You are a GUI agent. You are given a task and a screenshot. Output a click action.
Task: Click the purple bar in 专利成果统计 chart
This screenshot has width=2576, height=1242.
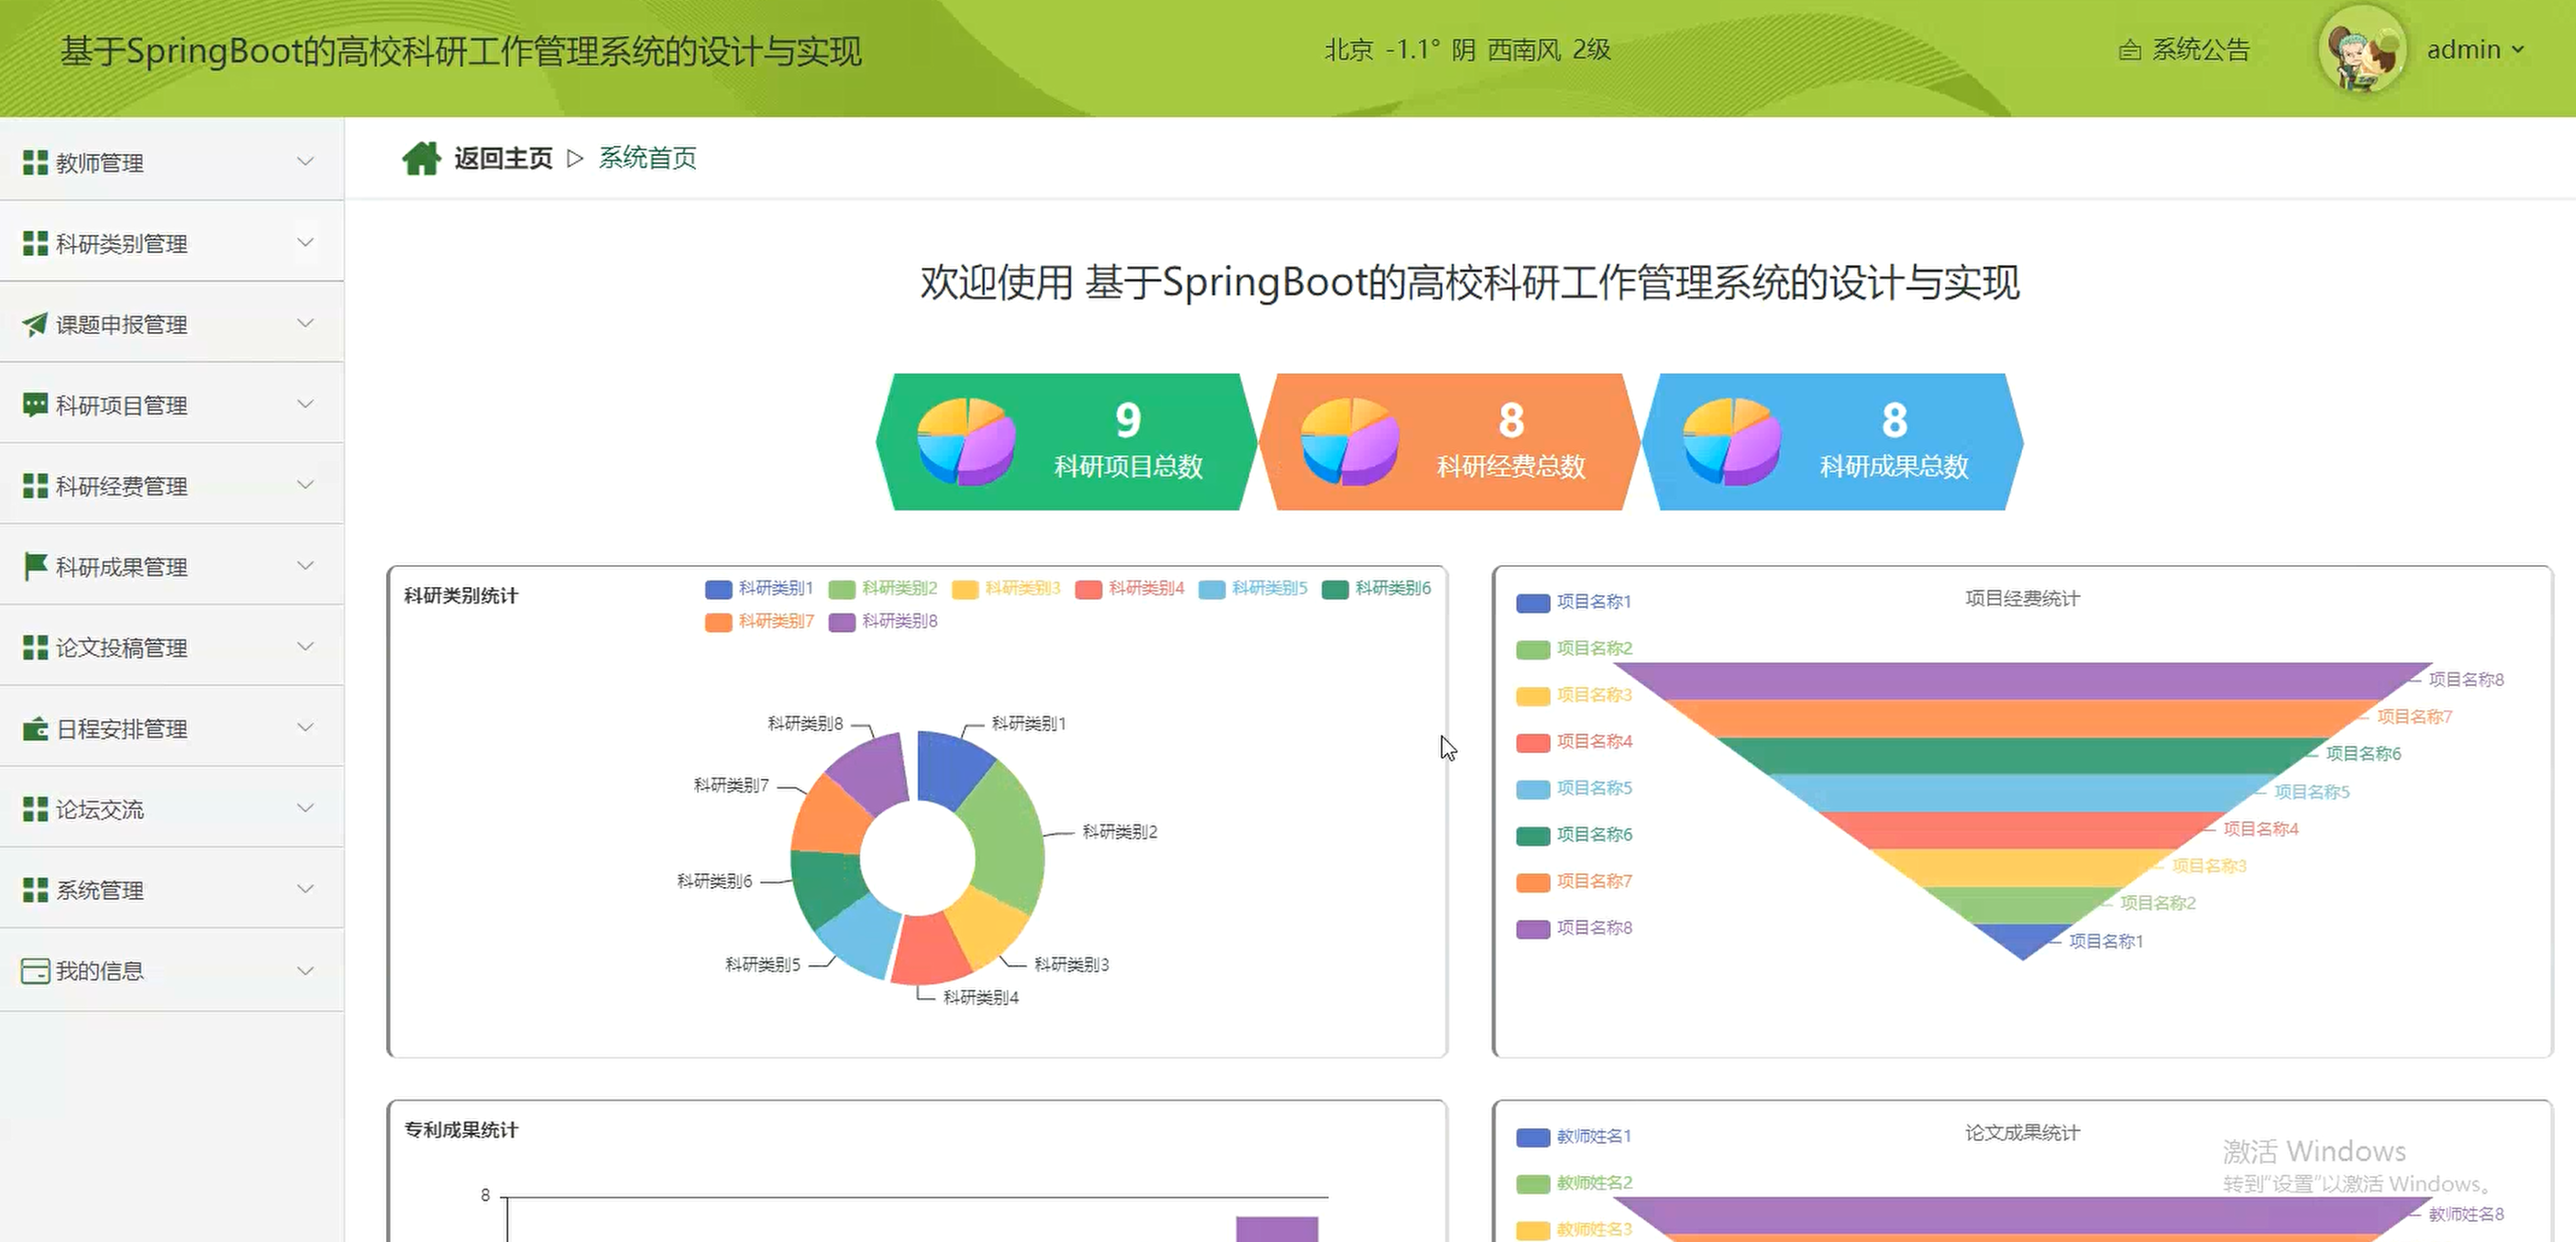[1277, 1229]
